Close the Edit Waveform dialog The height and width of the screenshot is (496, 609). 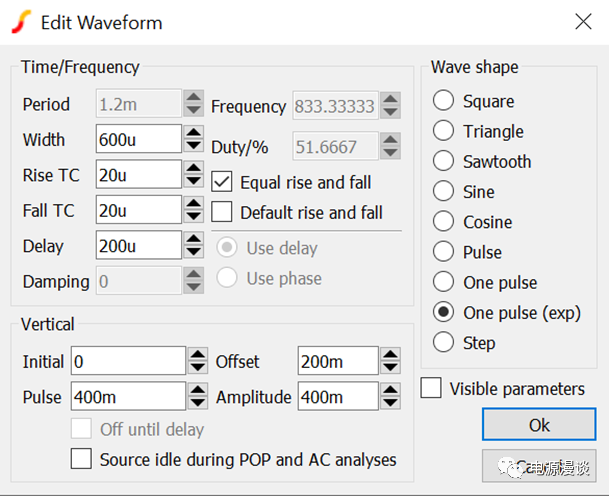point(582,22)
